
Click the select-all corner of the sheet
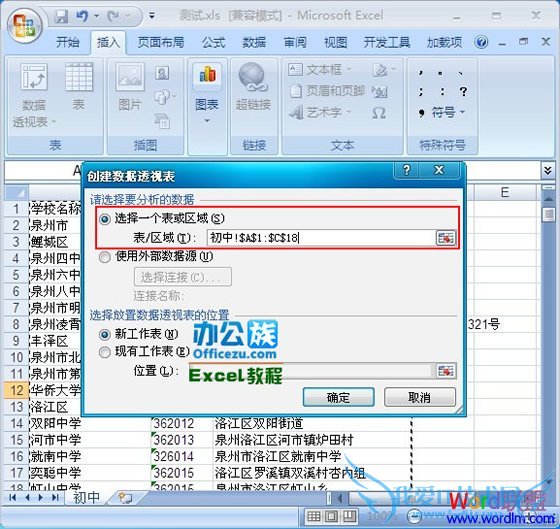point(16,193)
